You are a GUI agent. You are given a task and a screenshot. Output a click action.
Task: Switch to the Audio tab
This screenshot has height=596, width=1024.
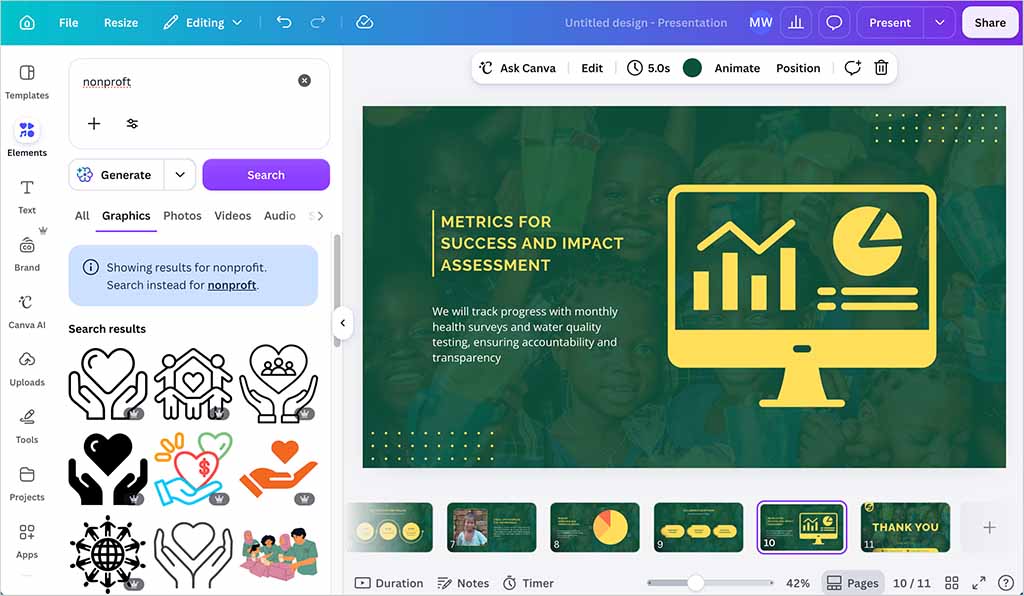(x=280, y=216)
